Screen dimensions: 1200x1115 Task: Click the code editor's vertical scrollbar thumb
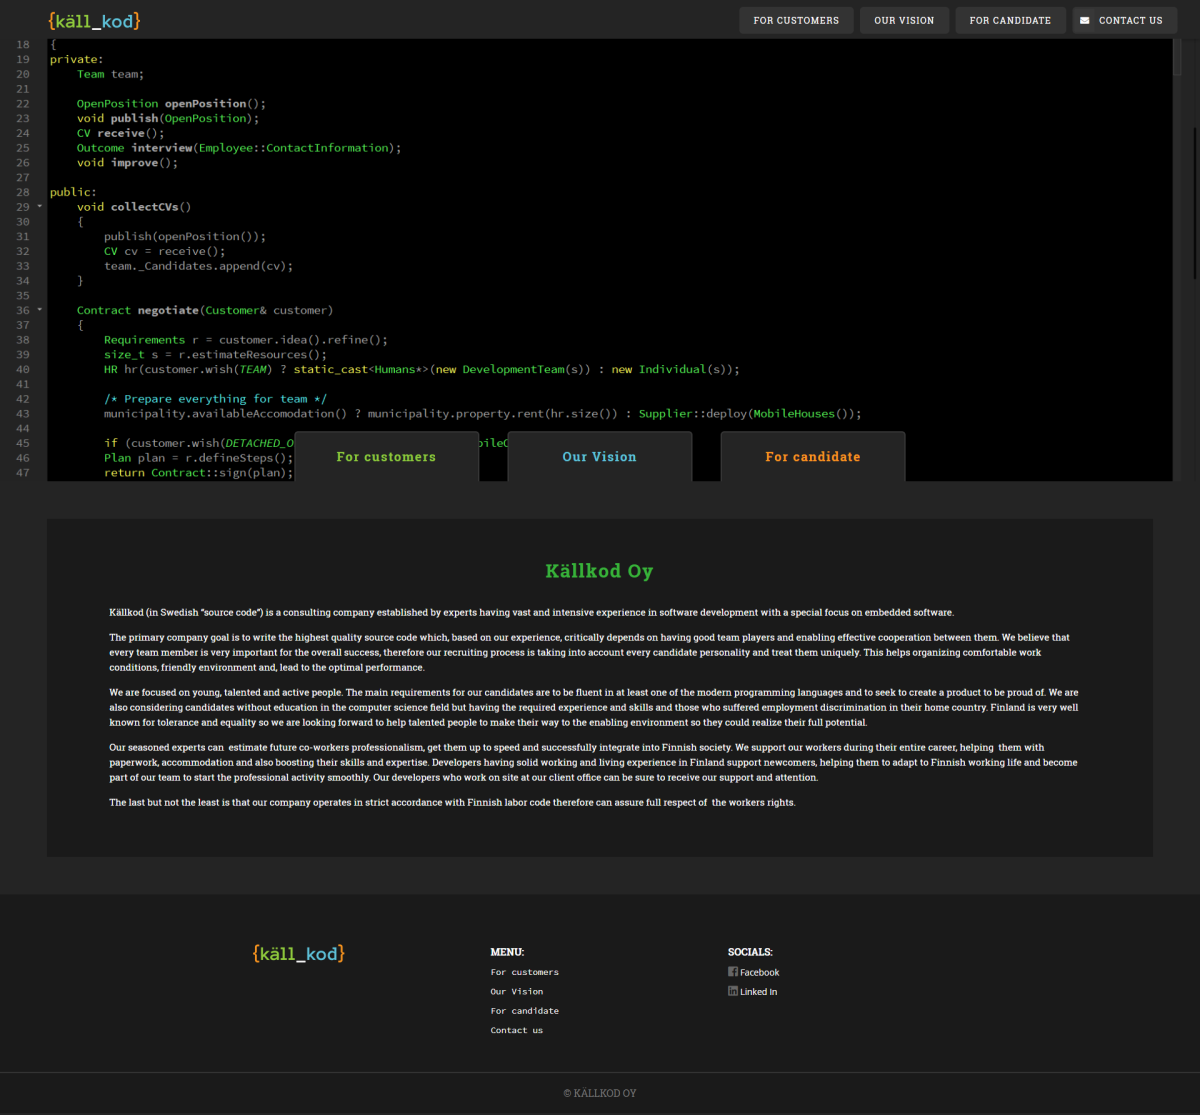click(1177, 56)
